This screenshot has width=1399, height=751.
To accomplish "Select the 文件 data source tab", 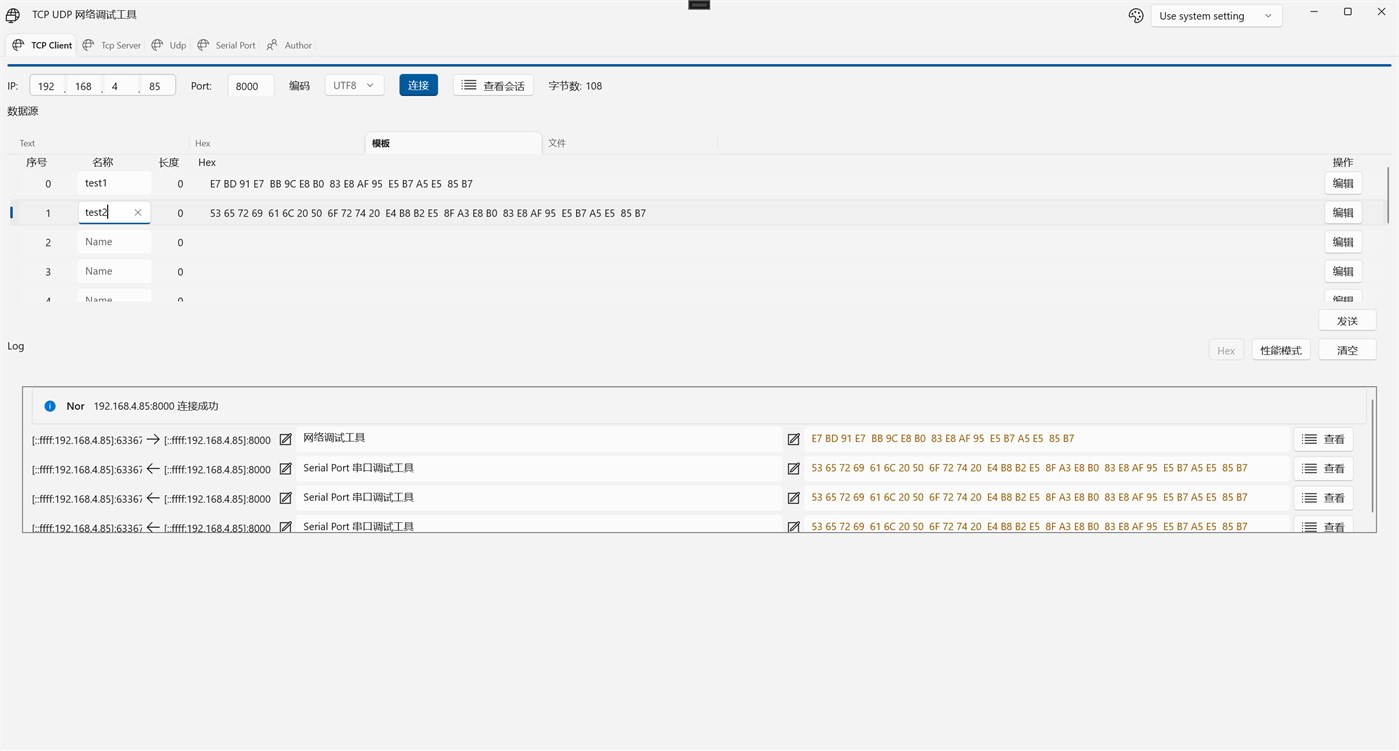I will coord(557,143).
